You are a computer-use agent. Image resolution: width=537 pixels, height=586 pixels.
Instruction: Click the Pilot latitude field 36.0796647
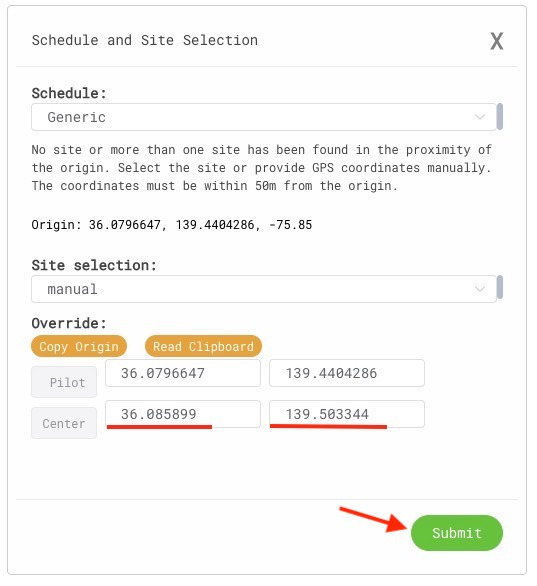[x=183, y=373]
